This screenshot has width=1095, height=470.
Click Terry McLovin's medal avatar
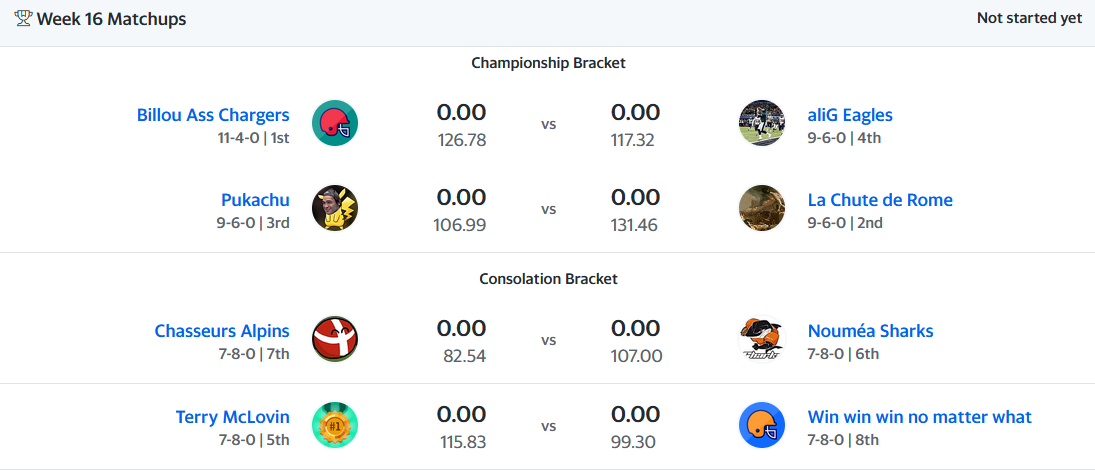[x=335, y=425]
